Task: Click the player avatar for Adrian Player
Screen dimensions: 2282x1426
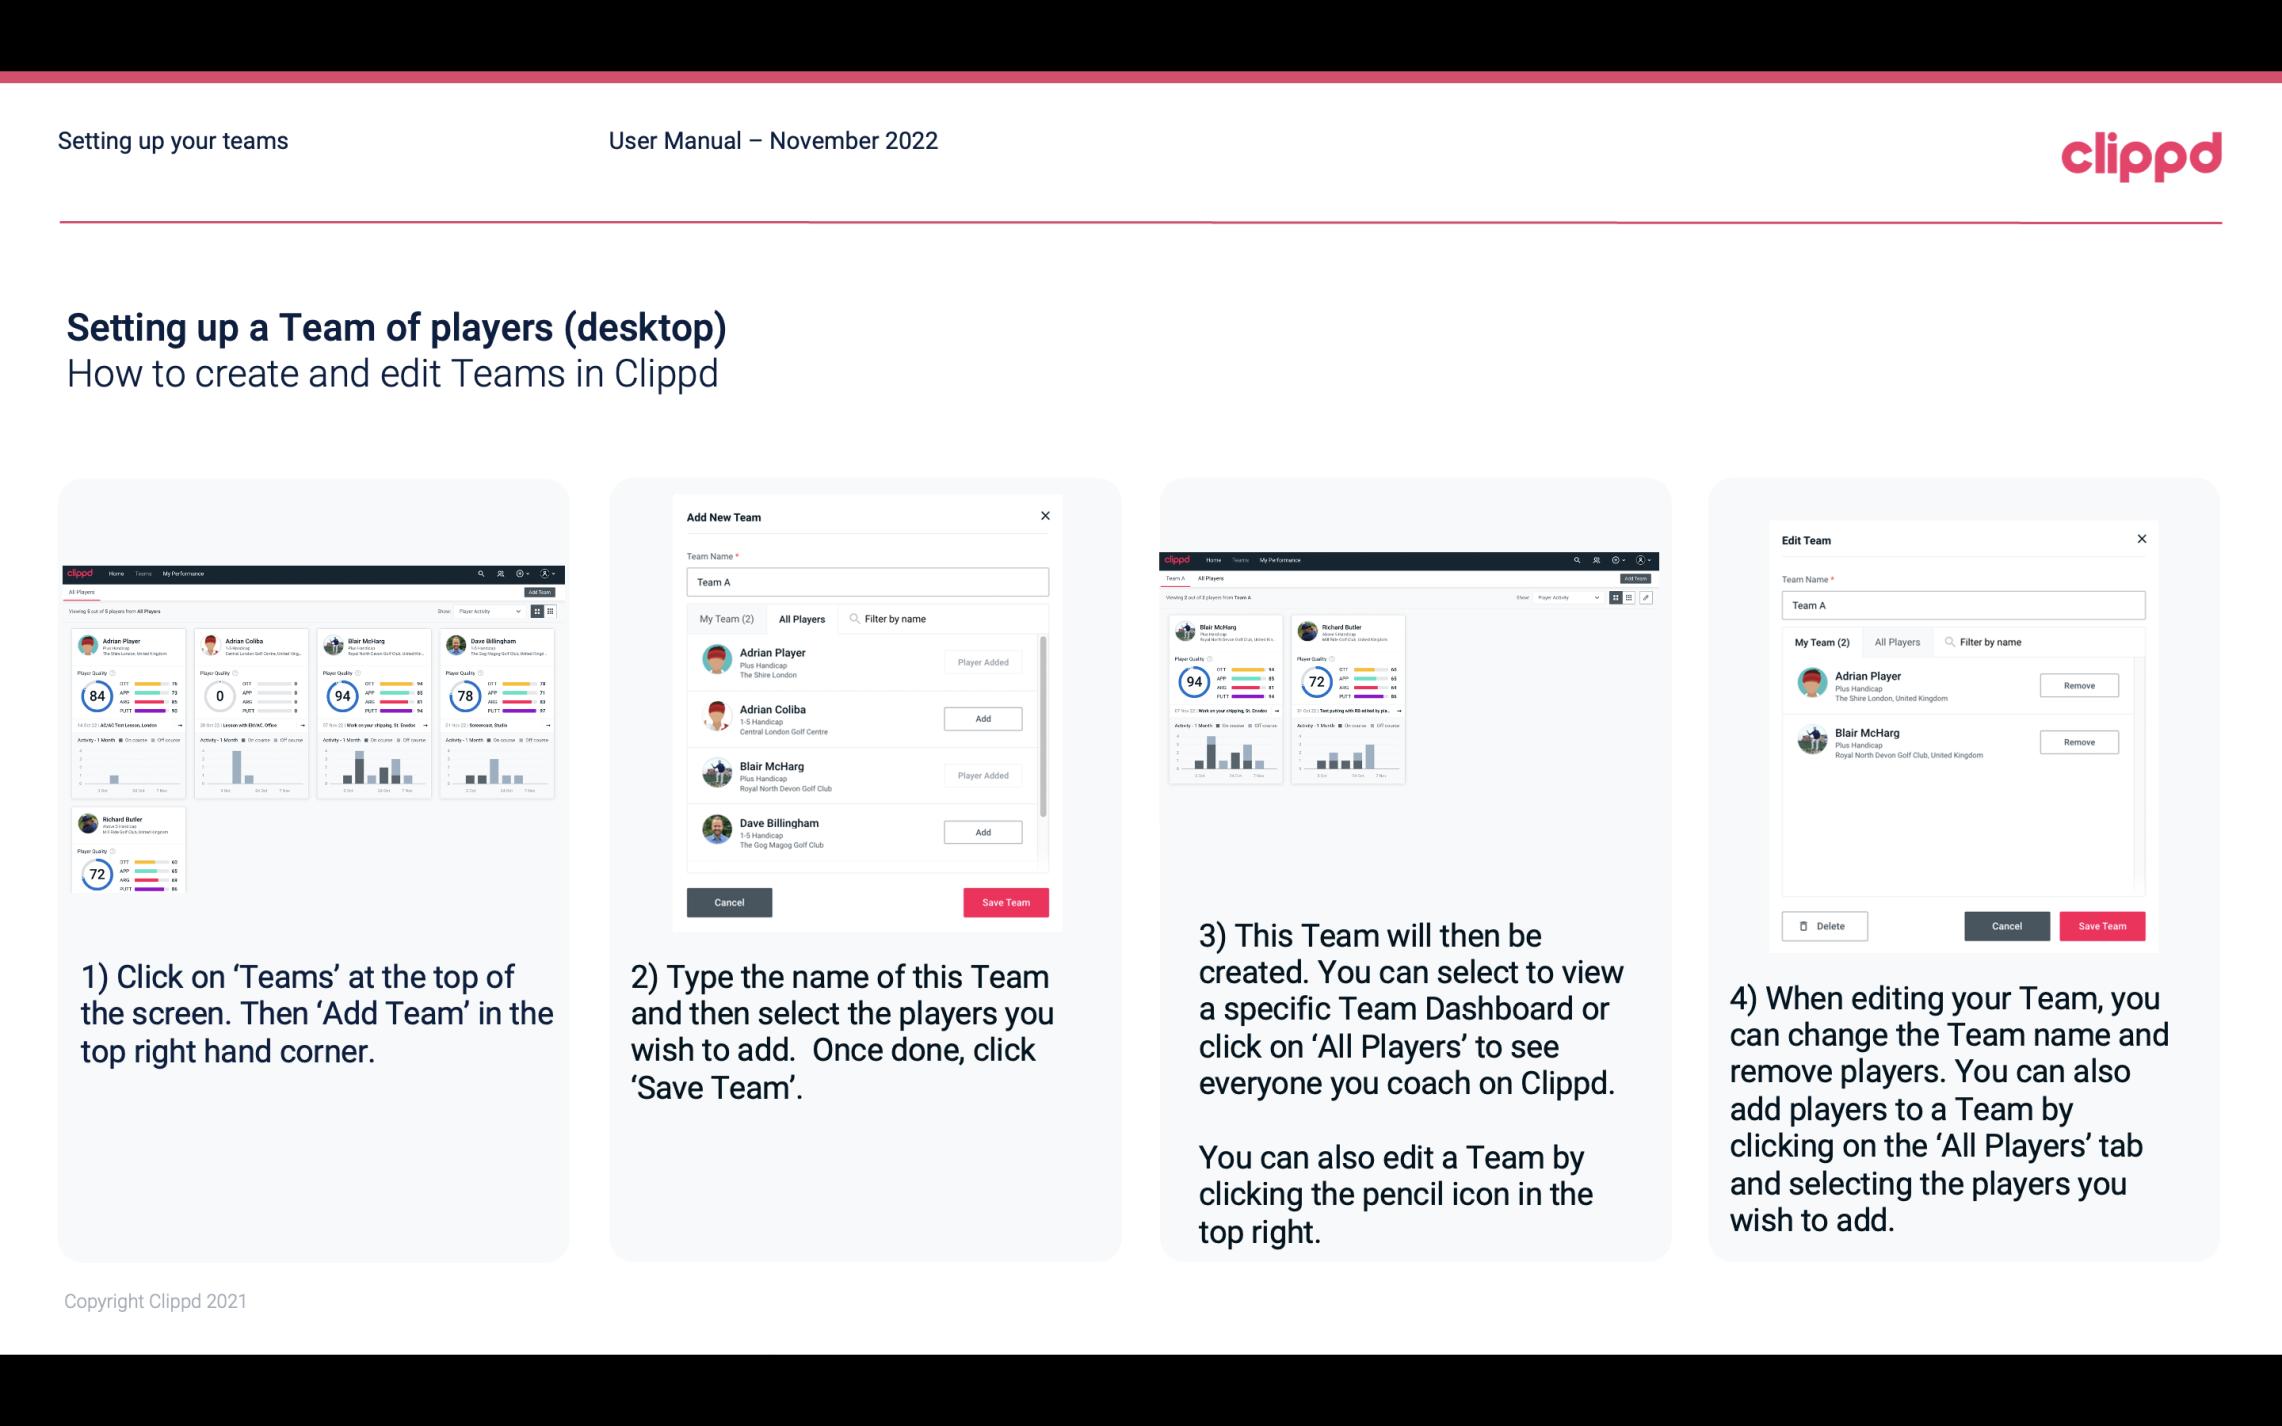Action: (716, 660)
